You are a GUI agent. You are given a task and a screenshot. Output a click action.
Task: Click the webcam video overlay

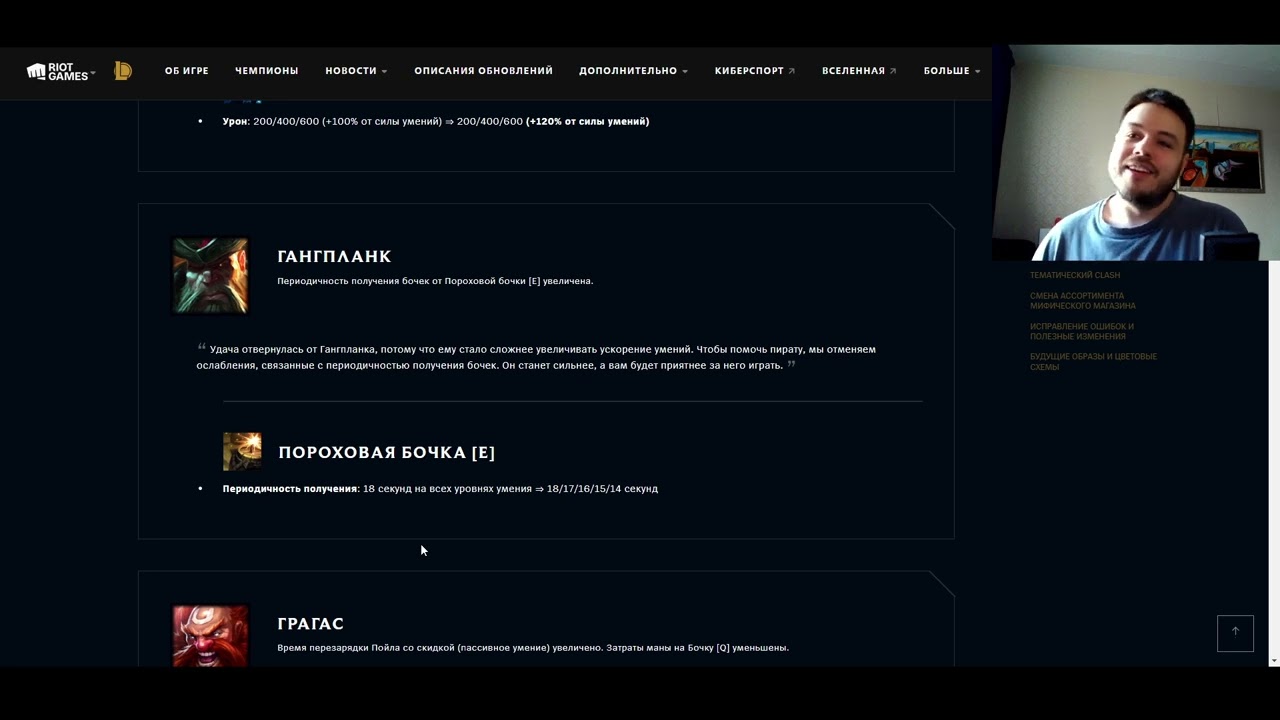1136,153
